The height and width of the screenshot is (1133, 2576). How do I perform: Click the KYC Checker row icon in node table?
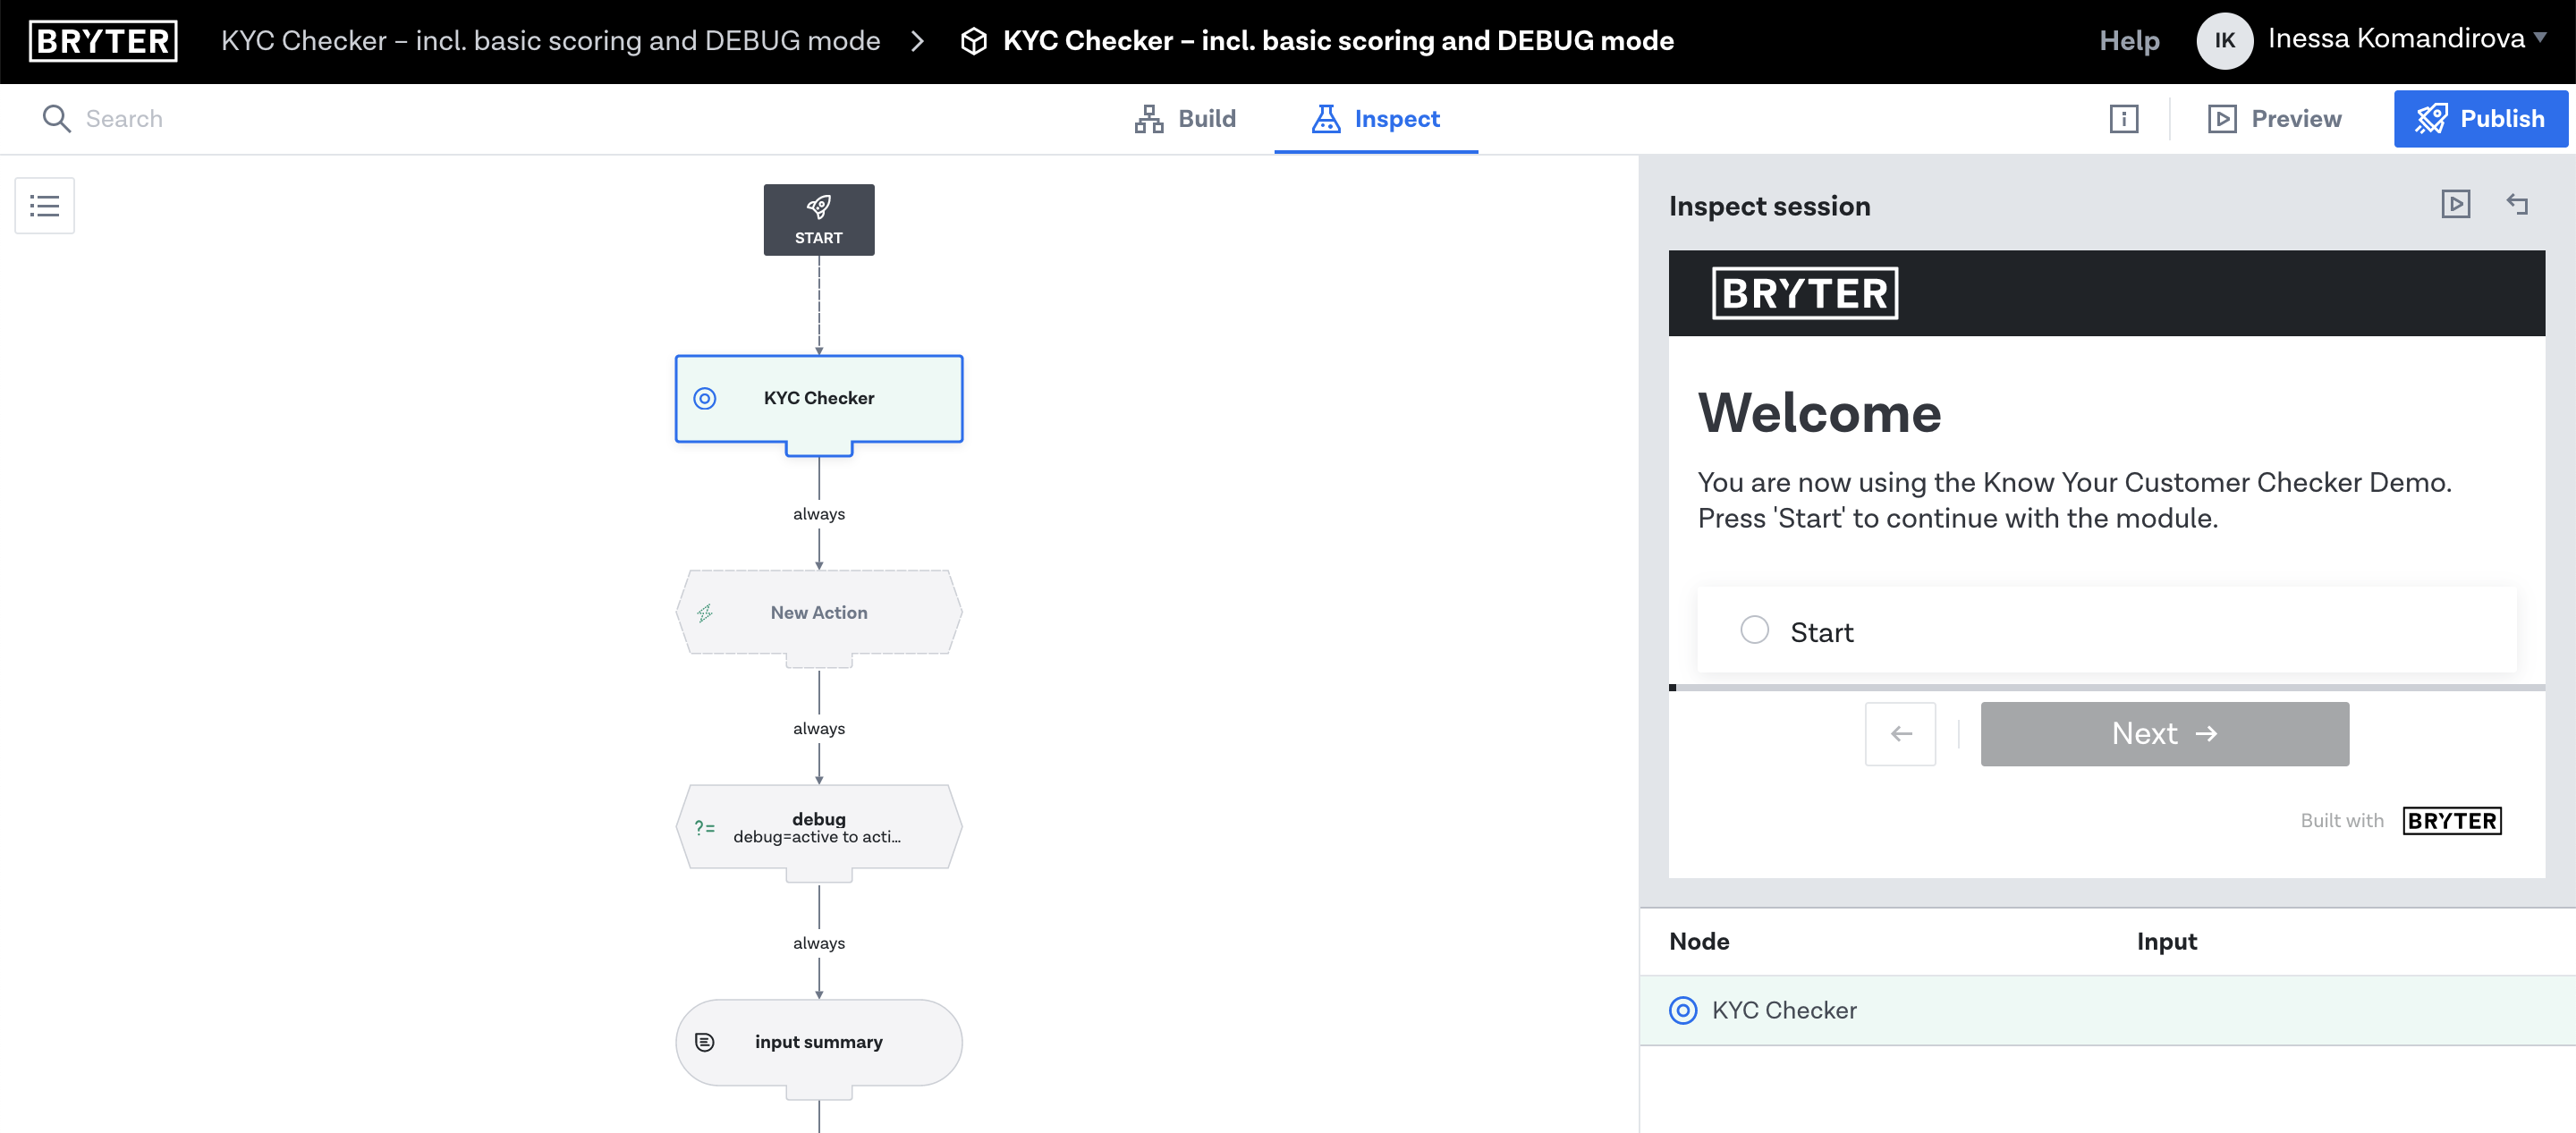point(1683,1010)
